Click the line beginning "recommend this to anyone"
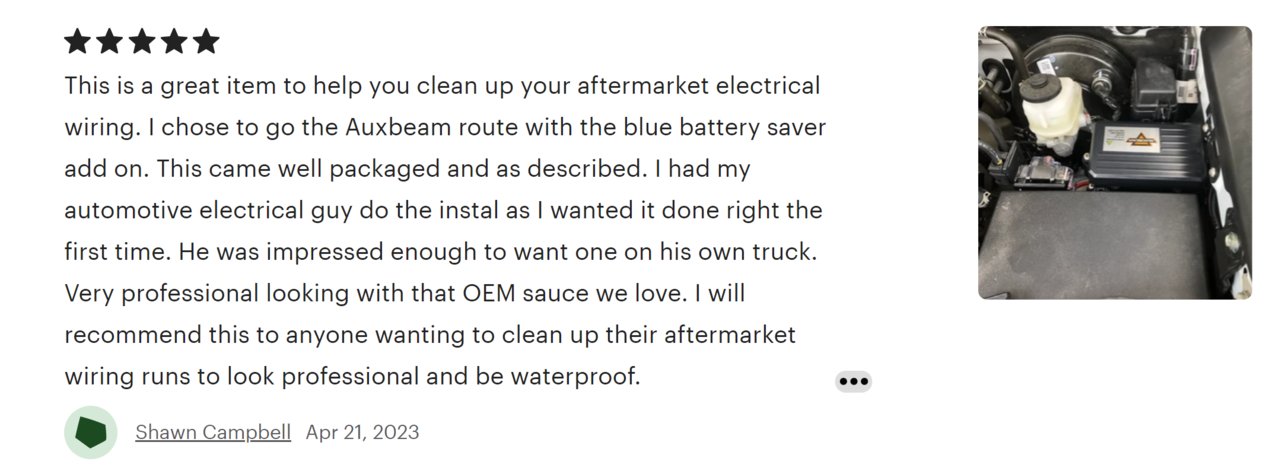The width and height of the screenshot is (1279, 474). 430,335
